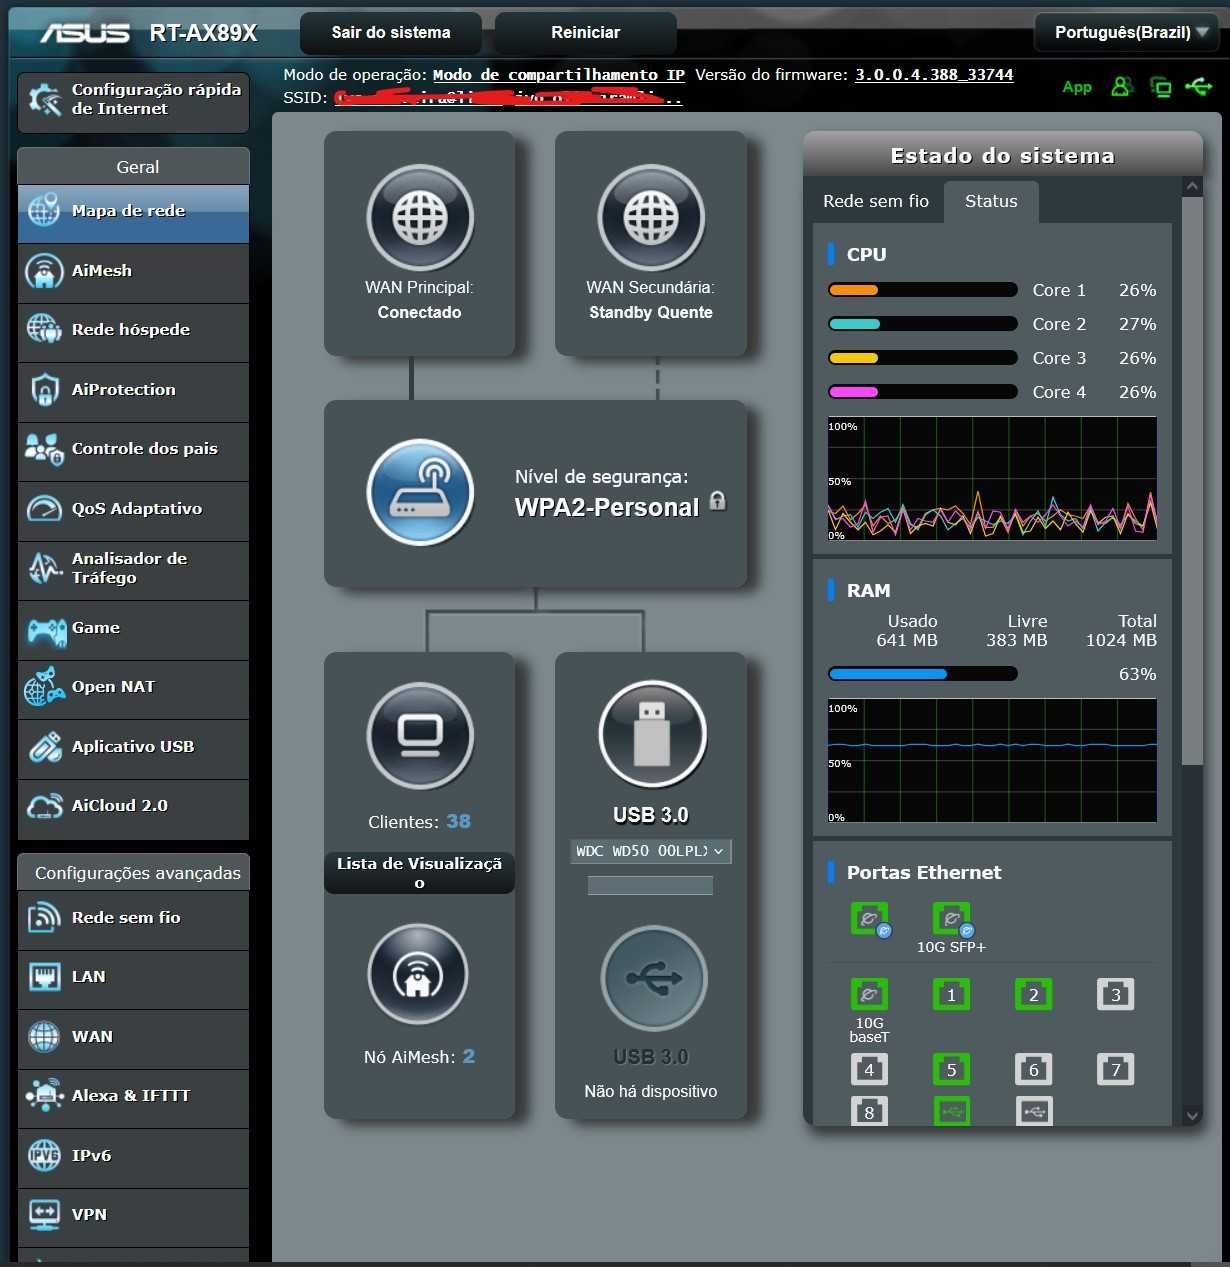Click Sair do sistema button
1230x1267 pixels.
(391, 33)
